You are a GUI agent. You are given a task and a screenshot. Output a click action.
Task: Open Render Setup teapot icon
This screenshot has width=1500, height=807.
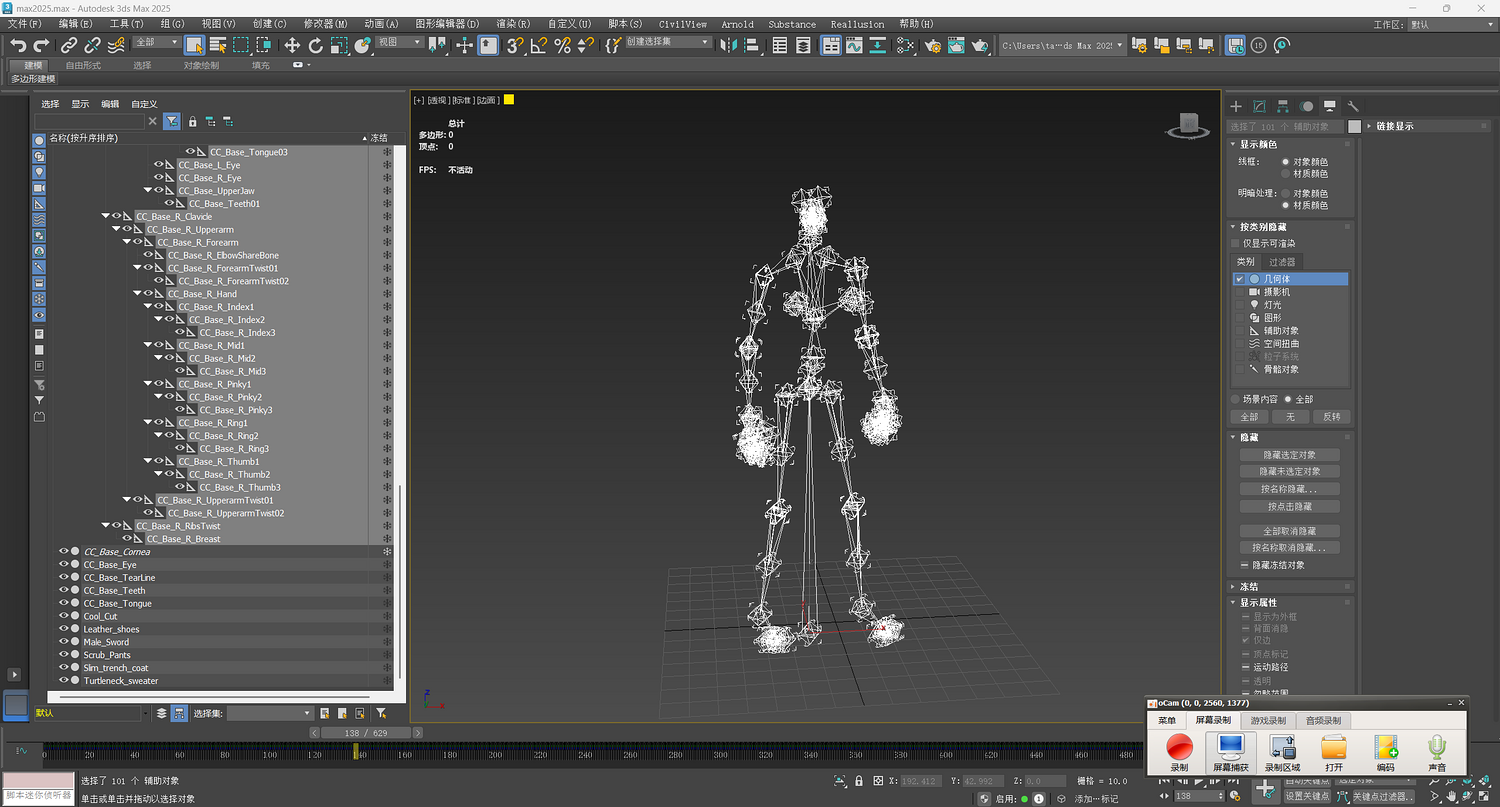933,45
